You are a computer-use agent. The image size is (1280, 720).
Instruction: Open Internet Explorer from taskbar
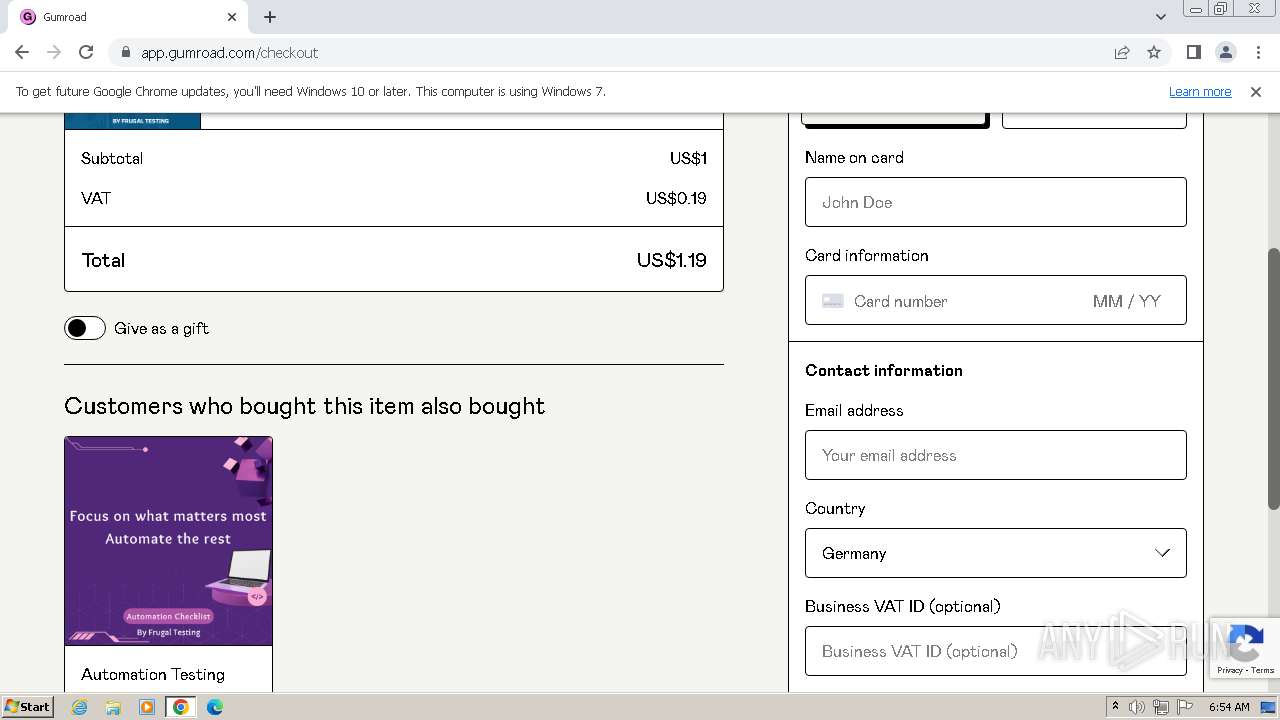click(80, 707)
